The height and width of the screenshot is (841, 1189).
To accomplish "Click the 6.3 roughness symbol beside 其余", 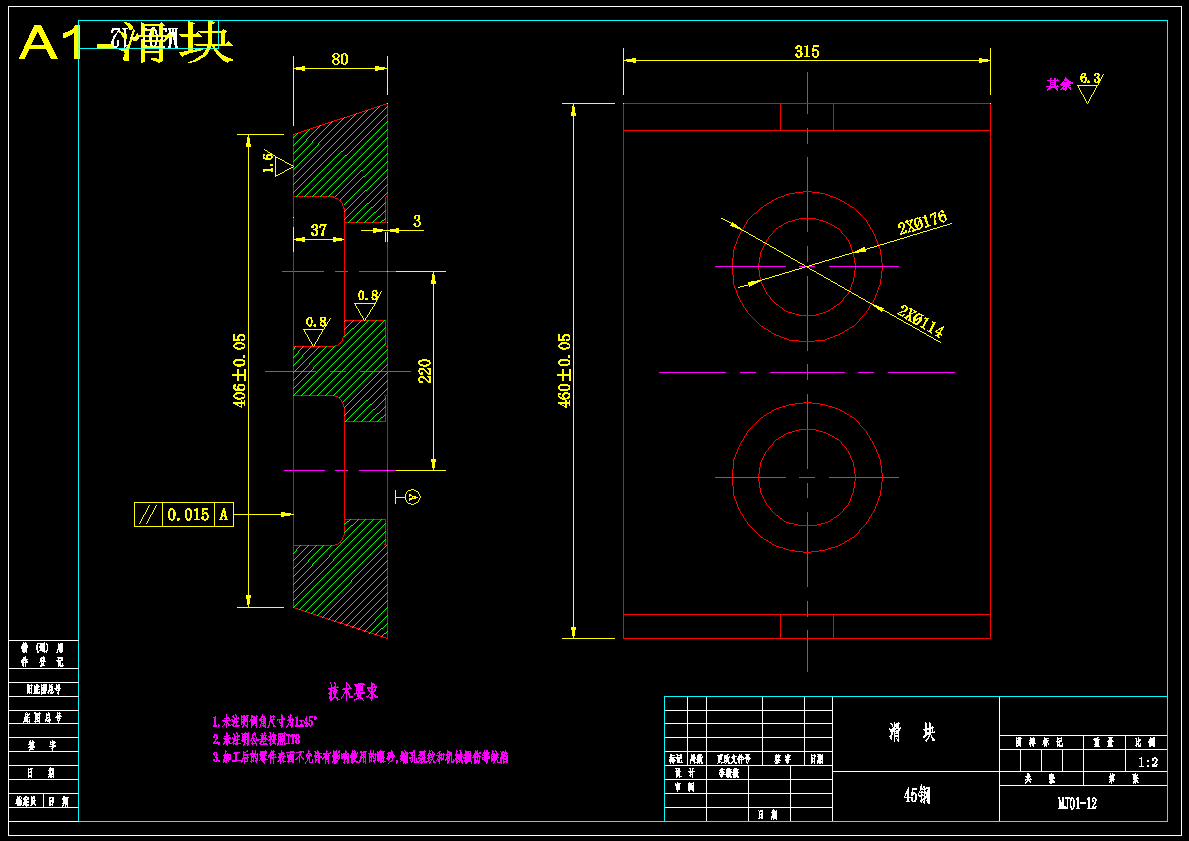I will pyautogui.click(x=1090, y=87).
